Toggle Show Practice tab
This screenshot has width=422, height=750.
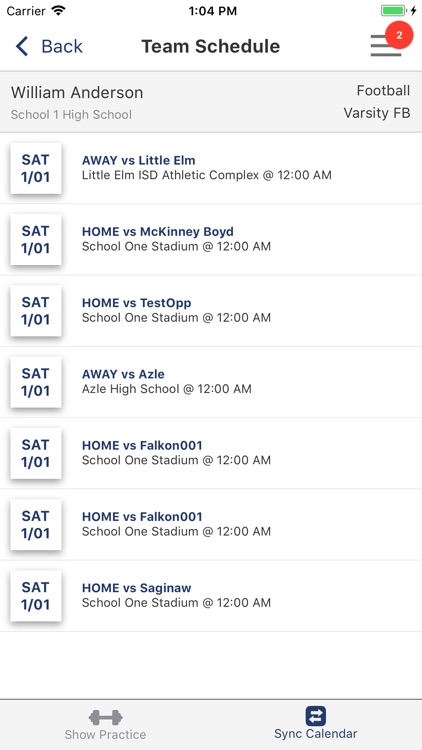coord(105,724)
